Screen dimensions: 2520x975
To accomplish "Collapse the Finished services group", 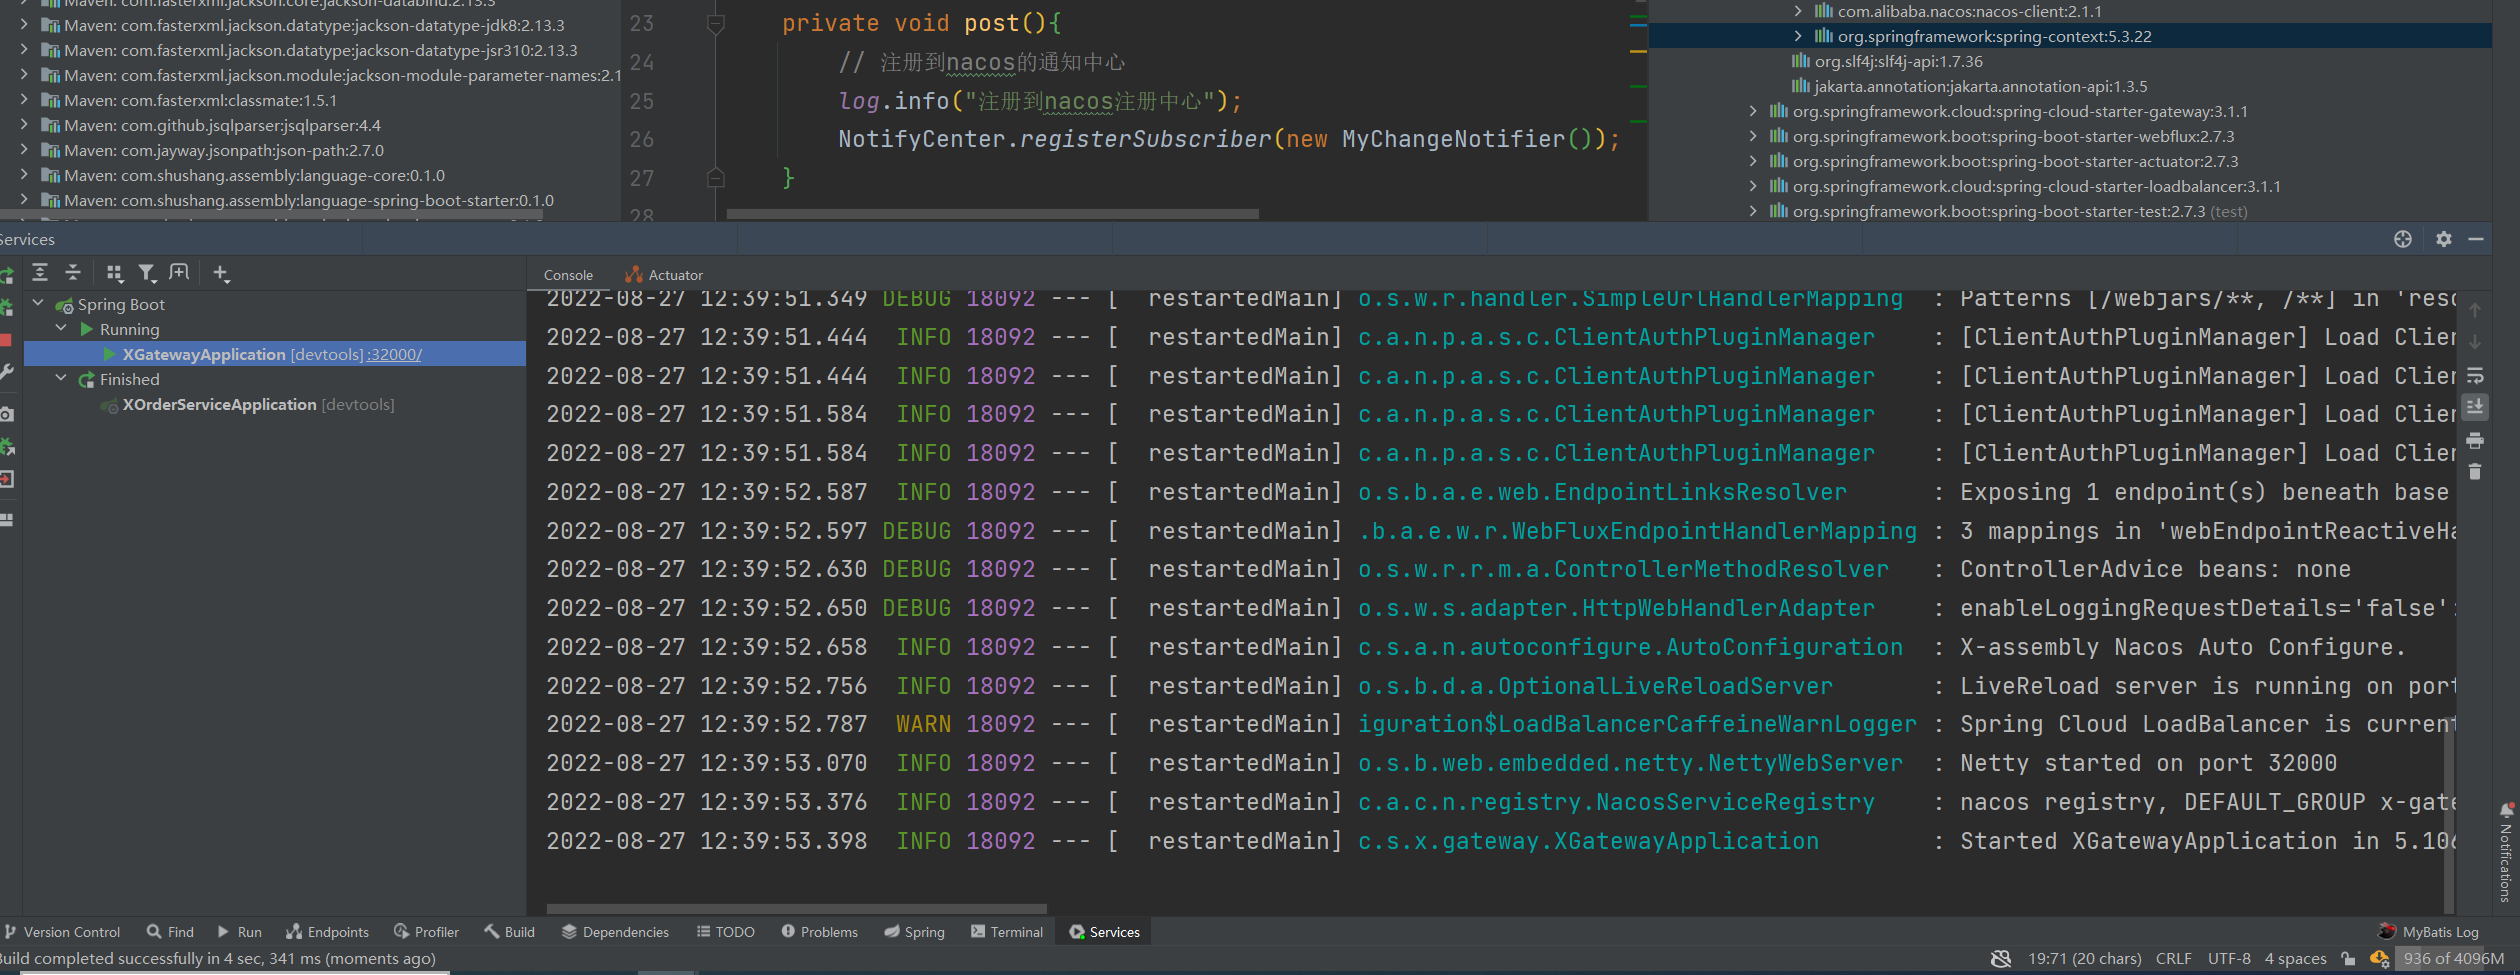I will [x=61, y=378].
